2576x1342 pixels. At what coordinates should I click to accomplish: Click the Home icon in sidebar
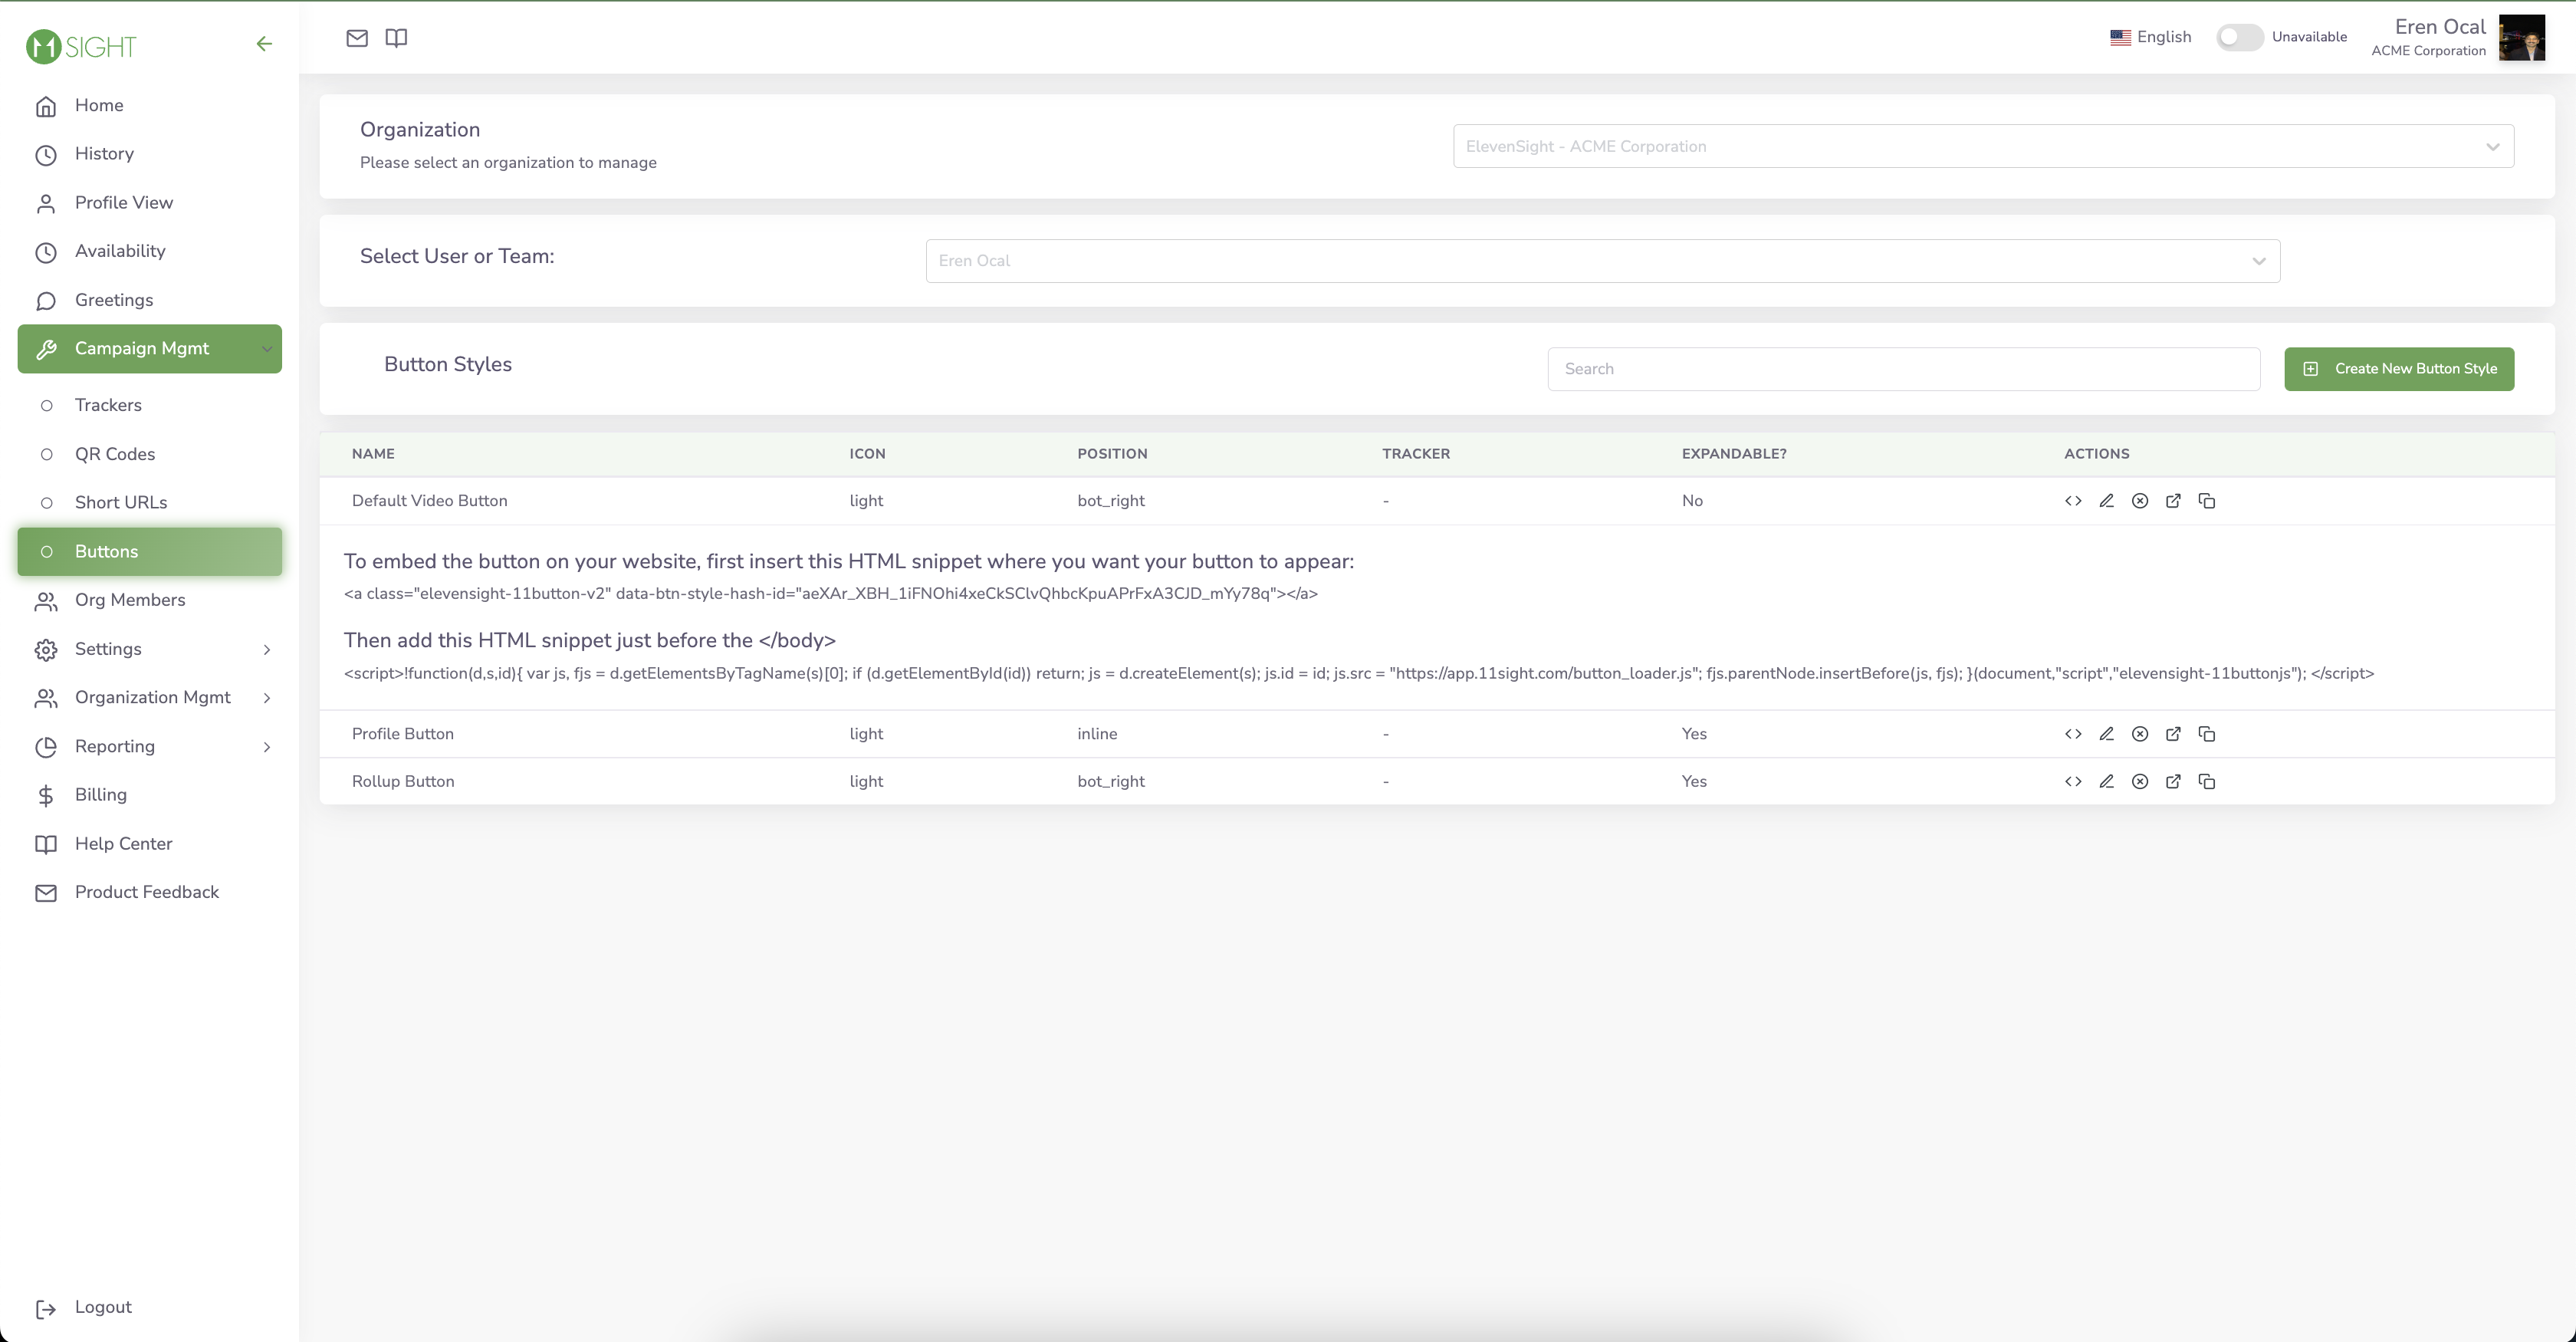coord(46,106)
